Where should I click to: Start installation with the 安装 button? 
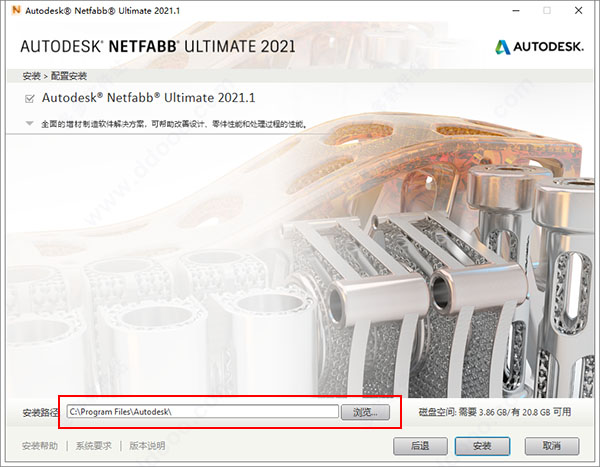pyautogui.click(x=482, y=446)
